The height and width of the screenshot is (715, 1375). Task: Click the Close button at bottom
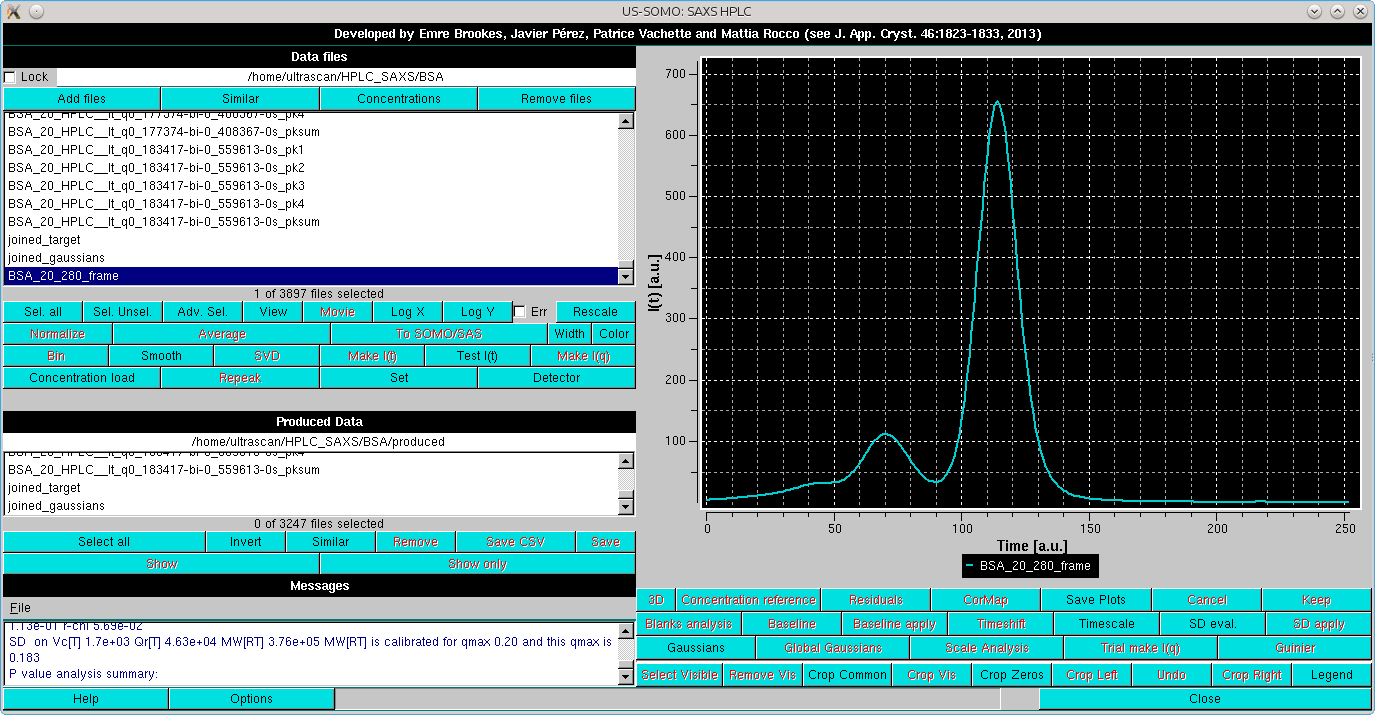click(1204, 699)
